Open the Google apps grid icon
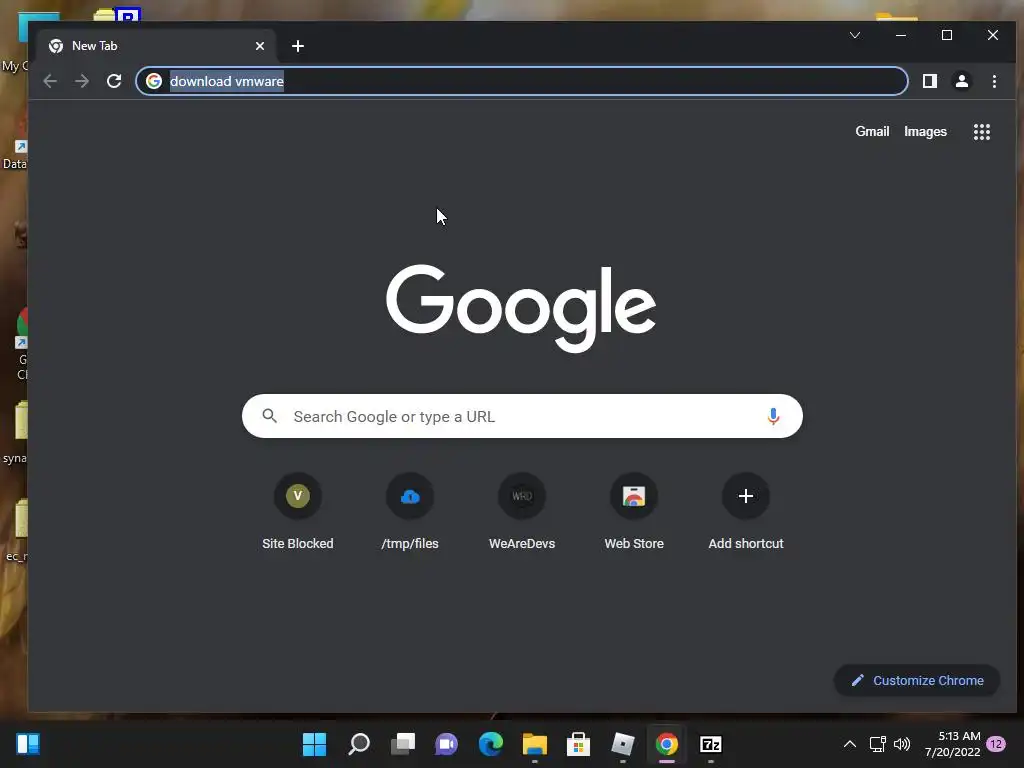Screen dimensions: 1024x768 (982, 132)
